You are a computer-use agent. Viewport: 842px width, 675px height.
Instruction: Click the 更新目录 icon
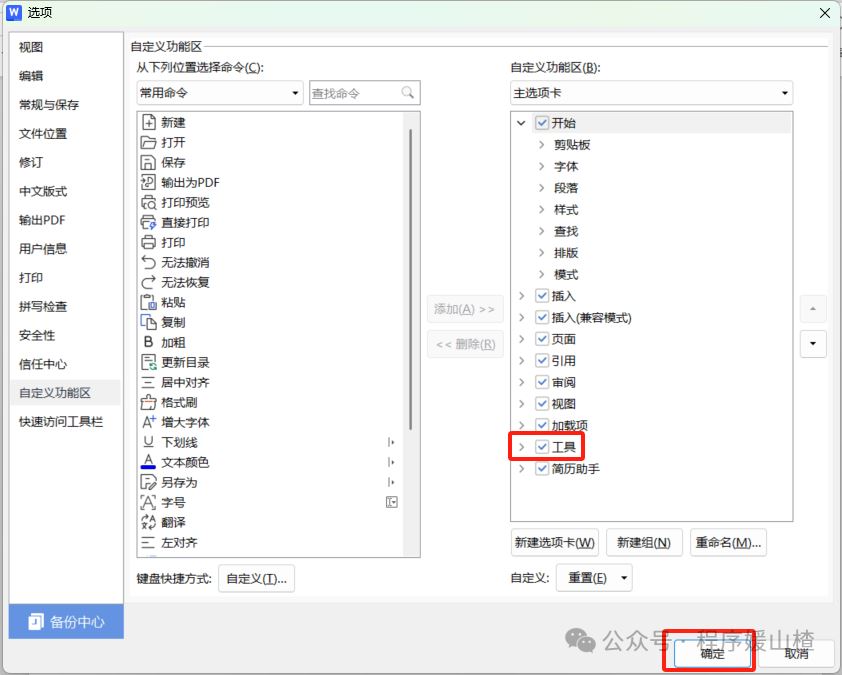148,362
